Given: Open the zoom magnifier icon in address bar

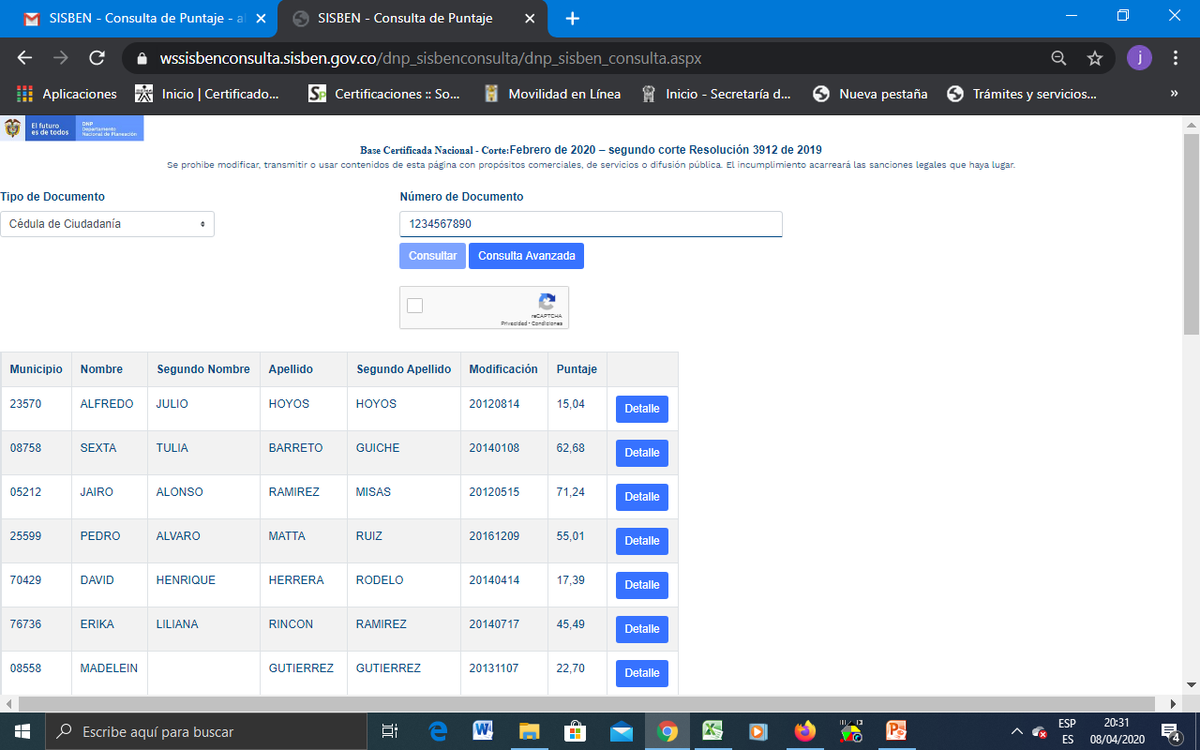Looking at the screenshot, I should click(1059, 58).
